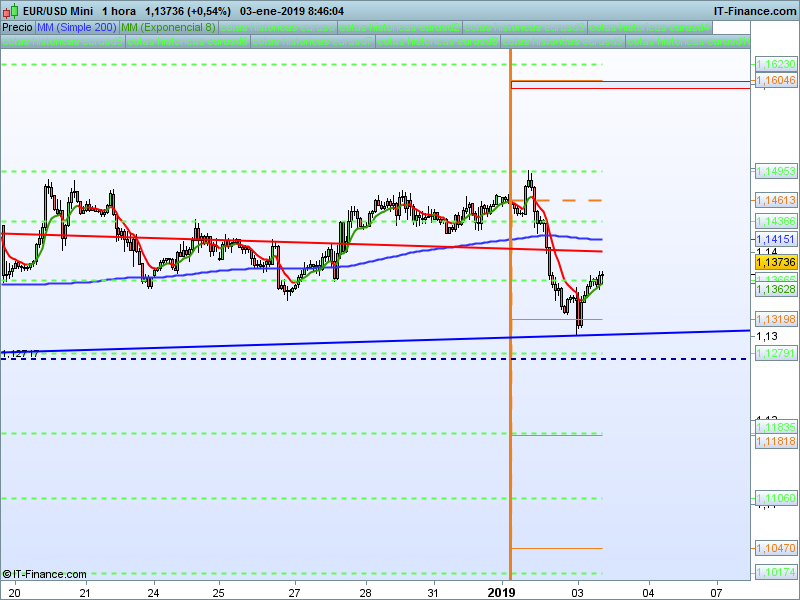
Task: Select the cotas historicas eurusd8 label
Action: click(438, 41)
